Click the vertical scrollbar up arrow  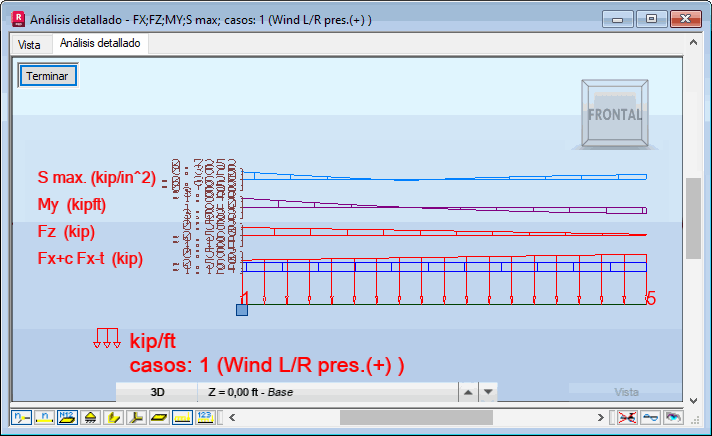point(693,42)
